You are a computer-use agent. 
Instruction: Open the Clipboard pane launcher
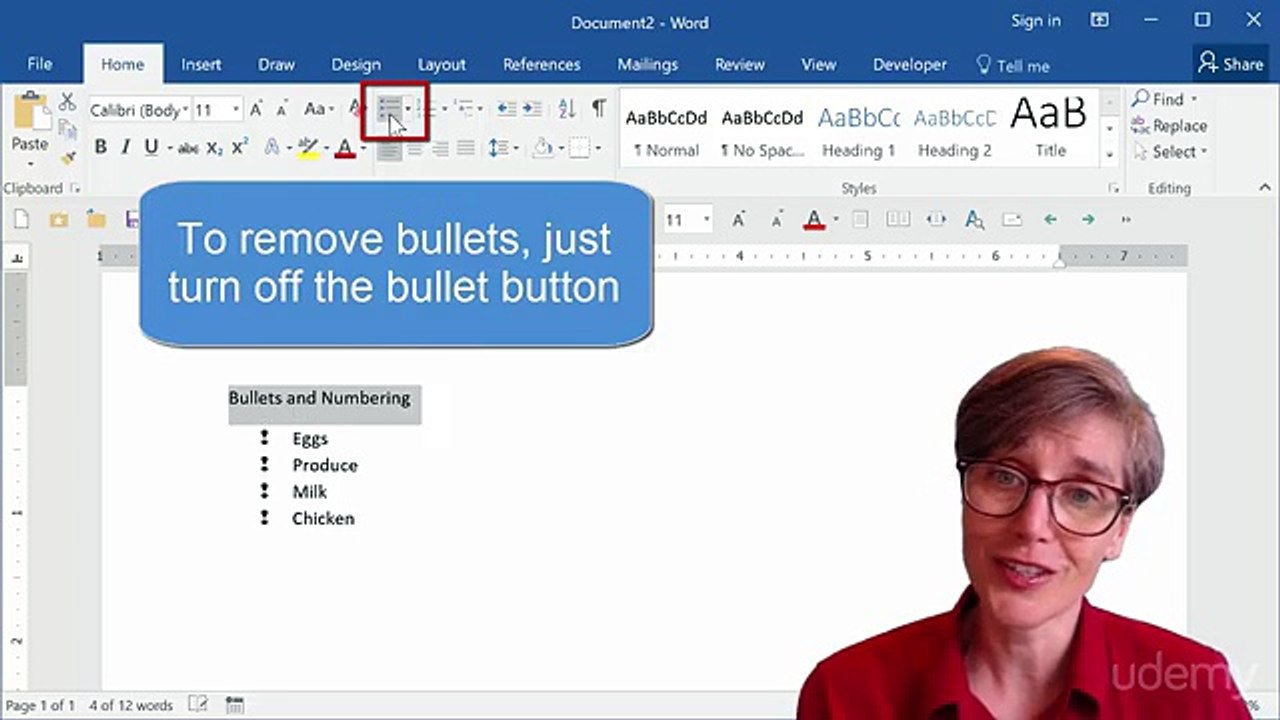pyautogui.click(x=74, y=188)
